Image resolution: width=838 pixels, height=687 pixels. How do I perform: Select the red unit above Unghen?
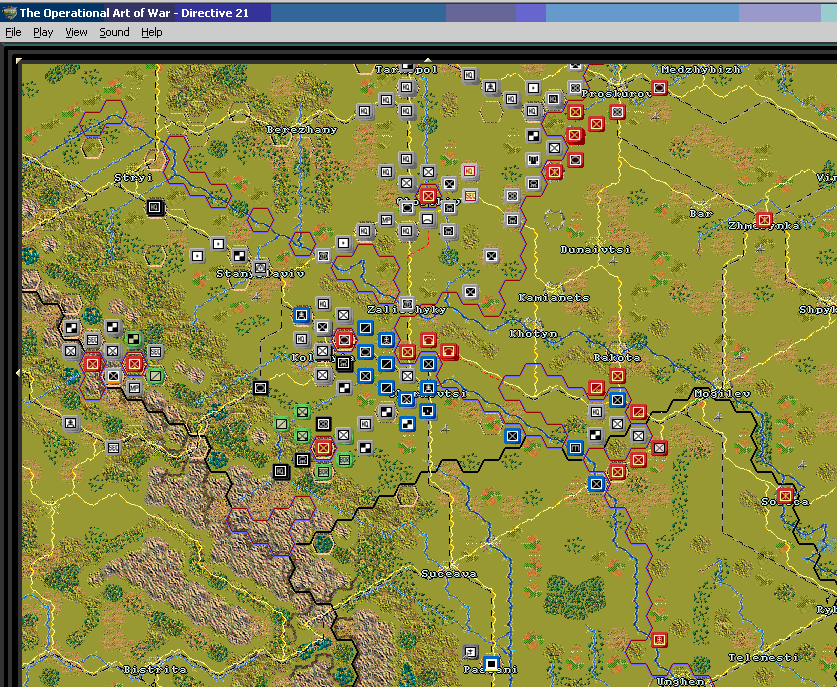(x=659, y=639)
